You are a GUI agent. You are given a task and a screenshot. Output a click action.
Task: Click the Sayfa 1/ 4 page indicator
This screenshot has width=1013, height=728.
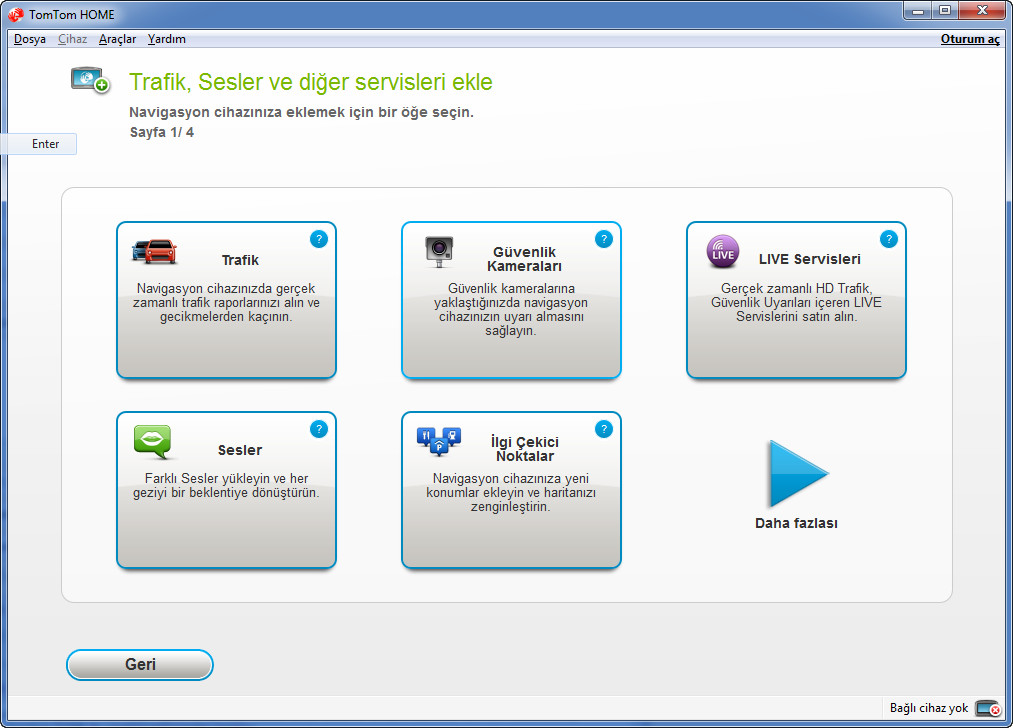pos(162,132)
